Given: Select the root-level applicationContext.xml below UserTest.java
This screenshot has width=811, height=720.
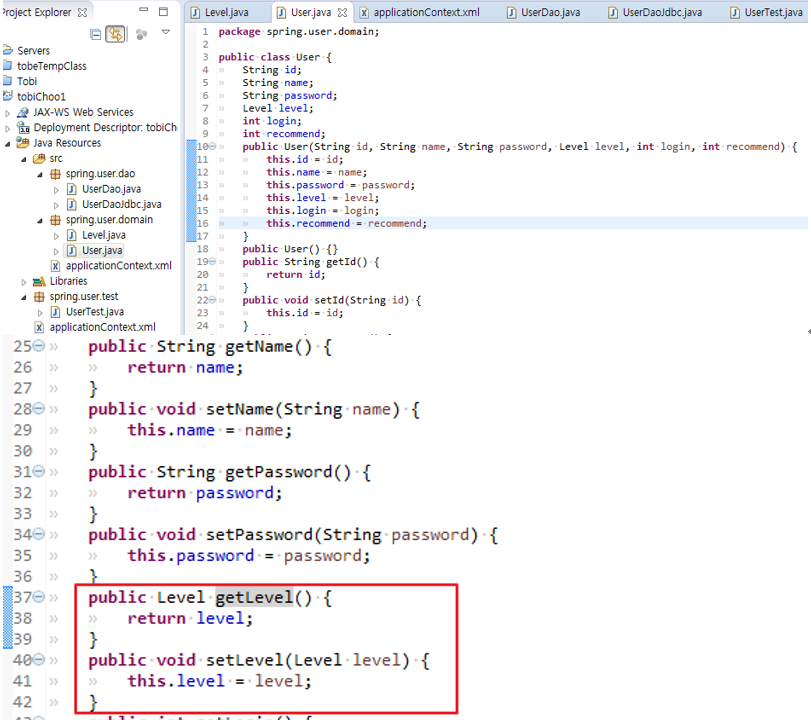Looking at the screenshot, I should (x=102, y=327).
